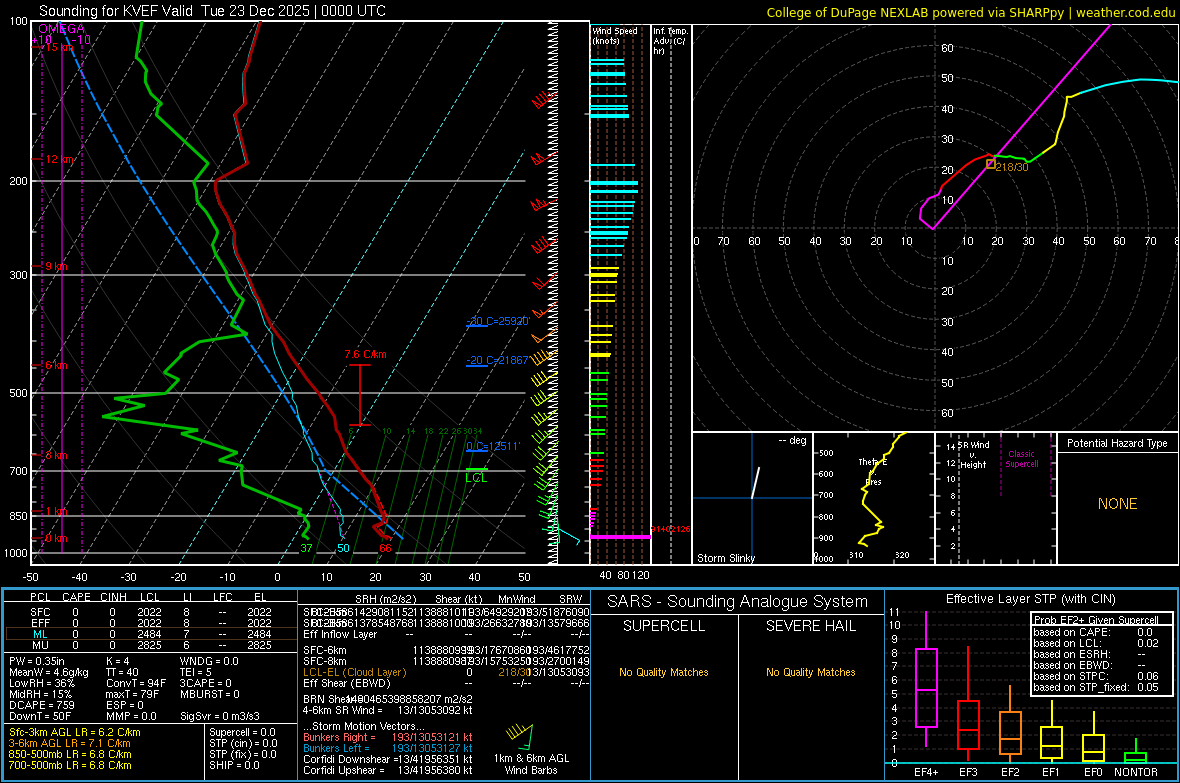Click the SEVERE HAIL heading
The image size is (1180, 783).
(810, 626)
